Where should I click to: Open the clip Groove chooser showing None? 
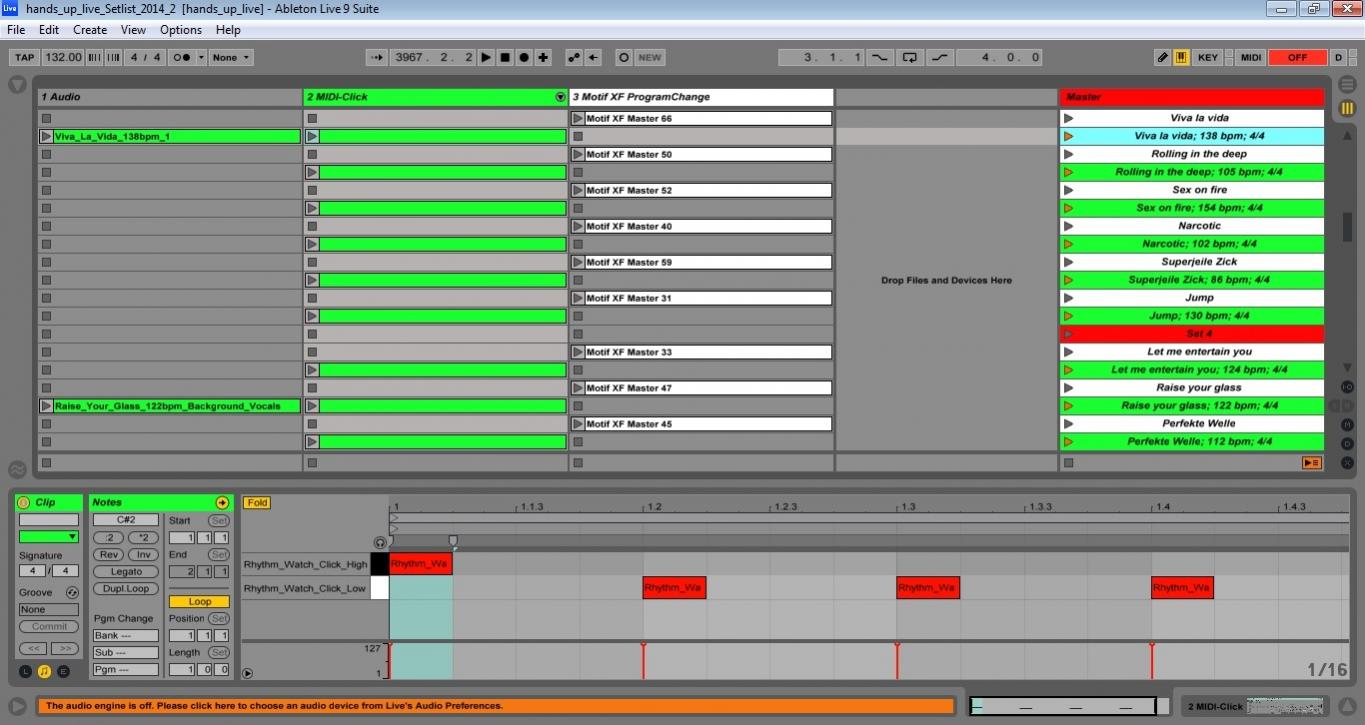click(x=49, y=610)
